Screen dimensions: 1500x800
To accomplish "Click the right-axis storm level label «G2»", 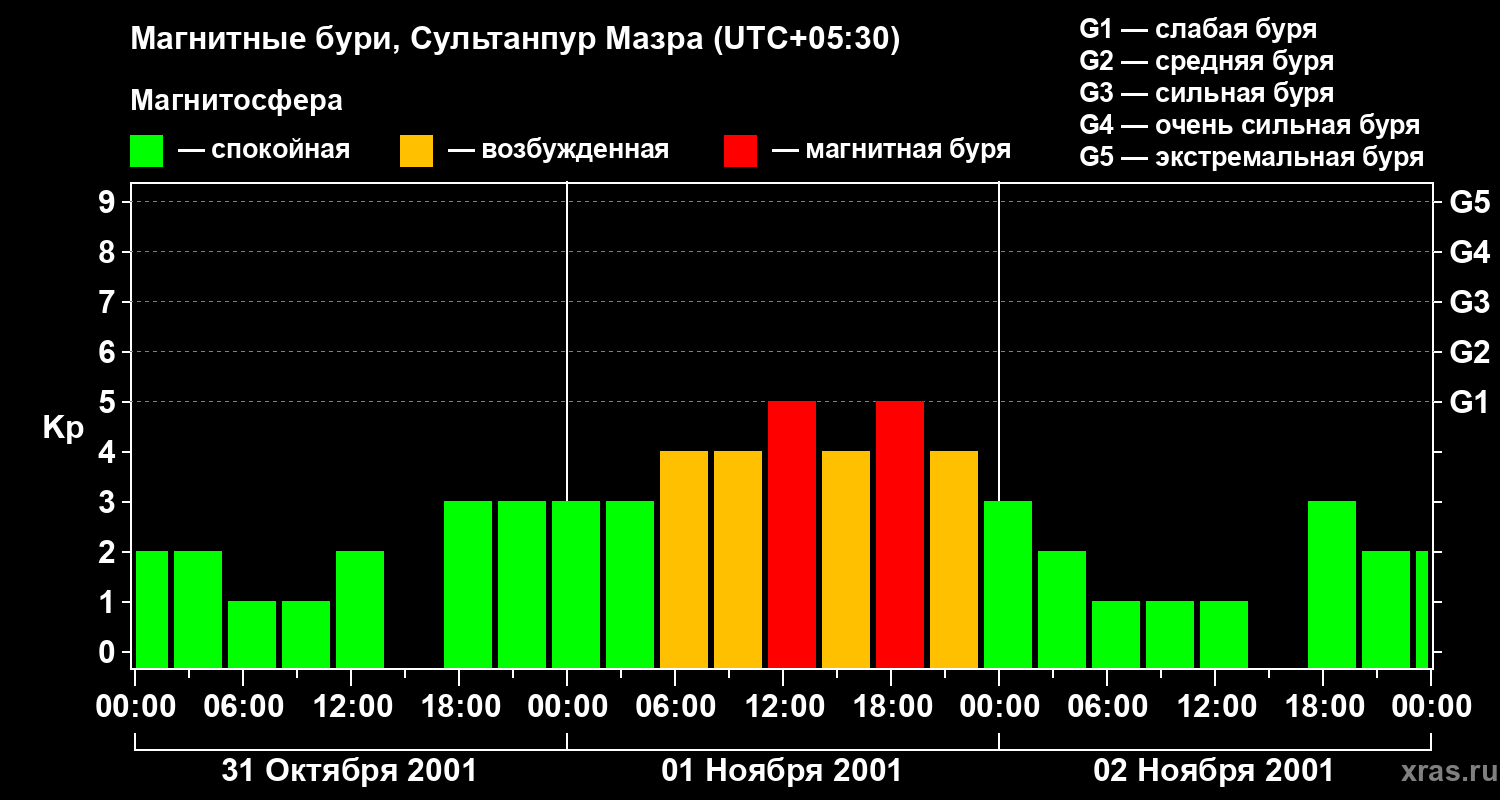I will click(x=1469, y=352).
